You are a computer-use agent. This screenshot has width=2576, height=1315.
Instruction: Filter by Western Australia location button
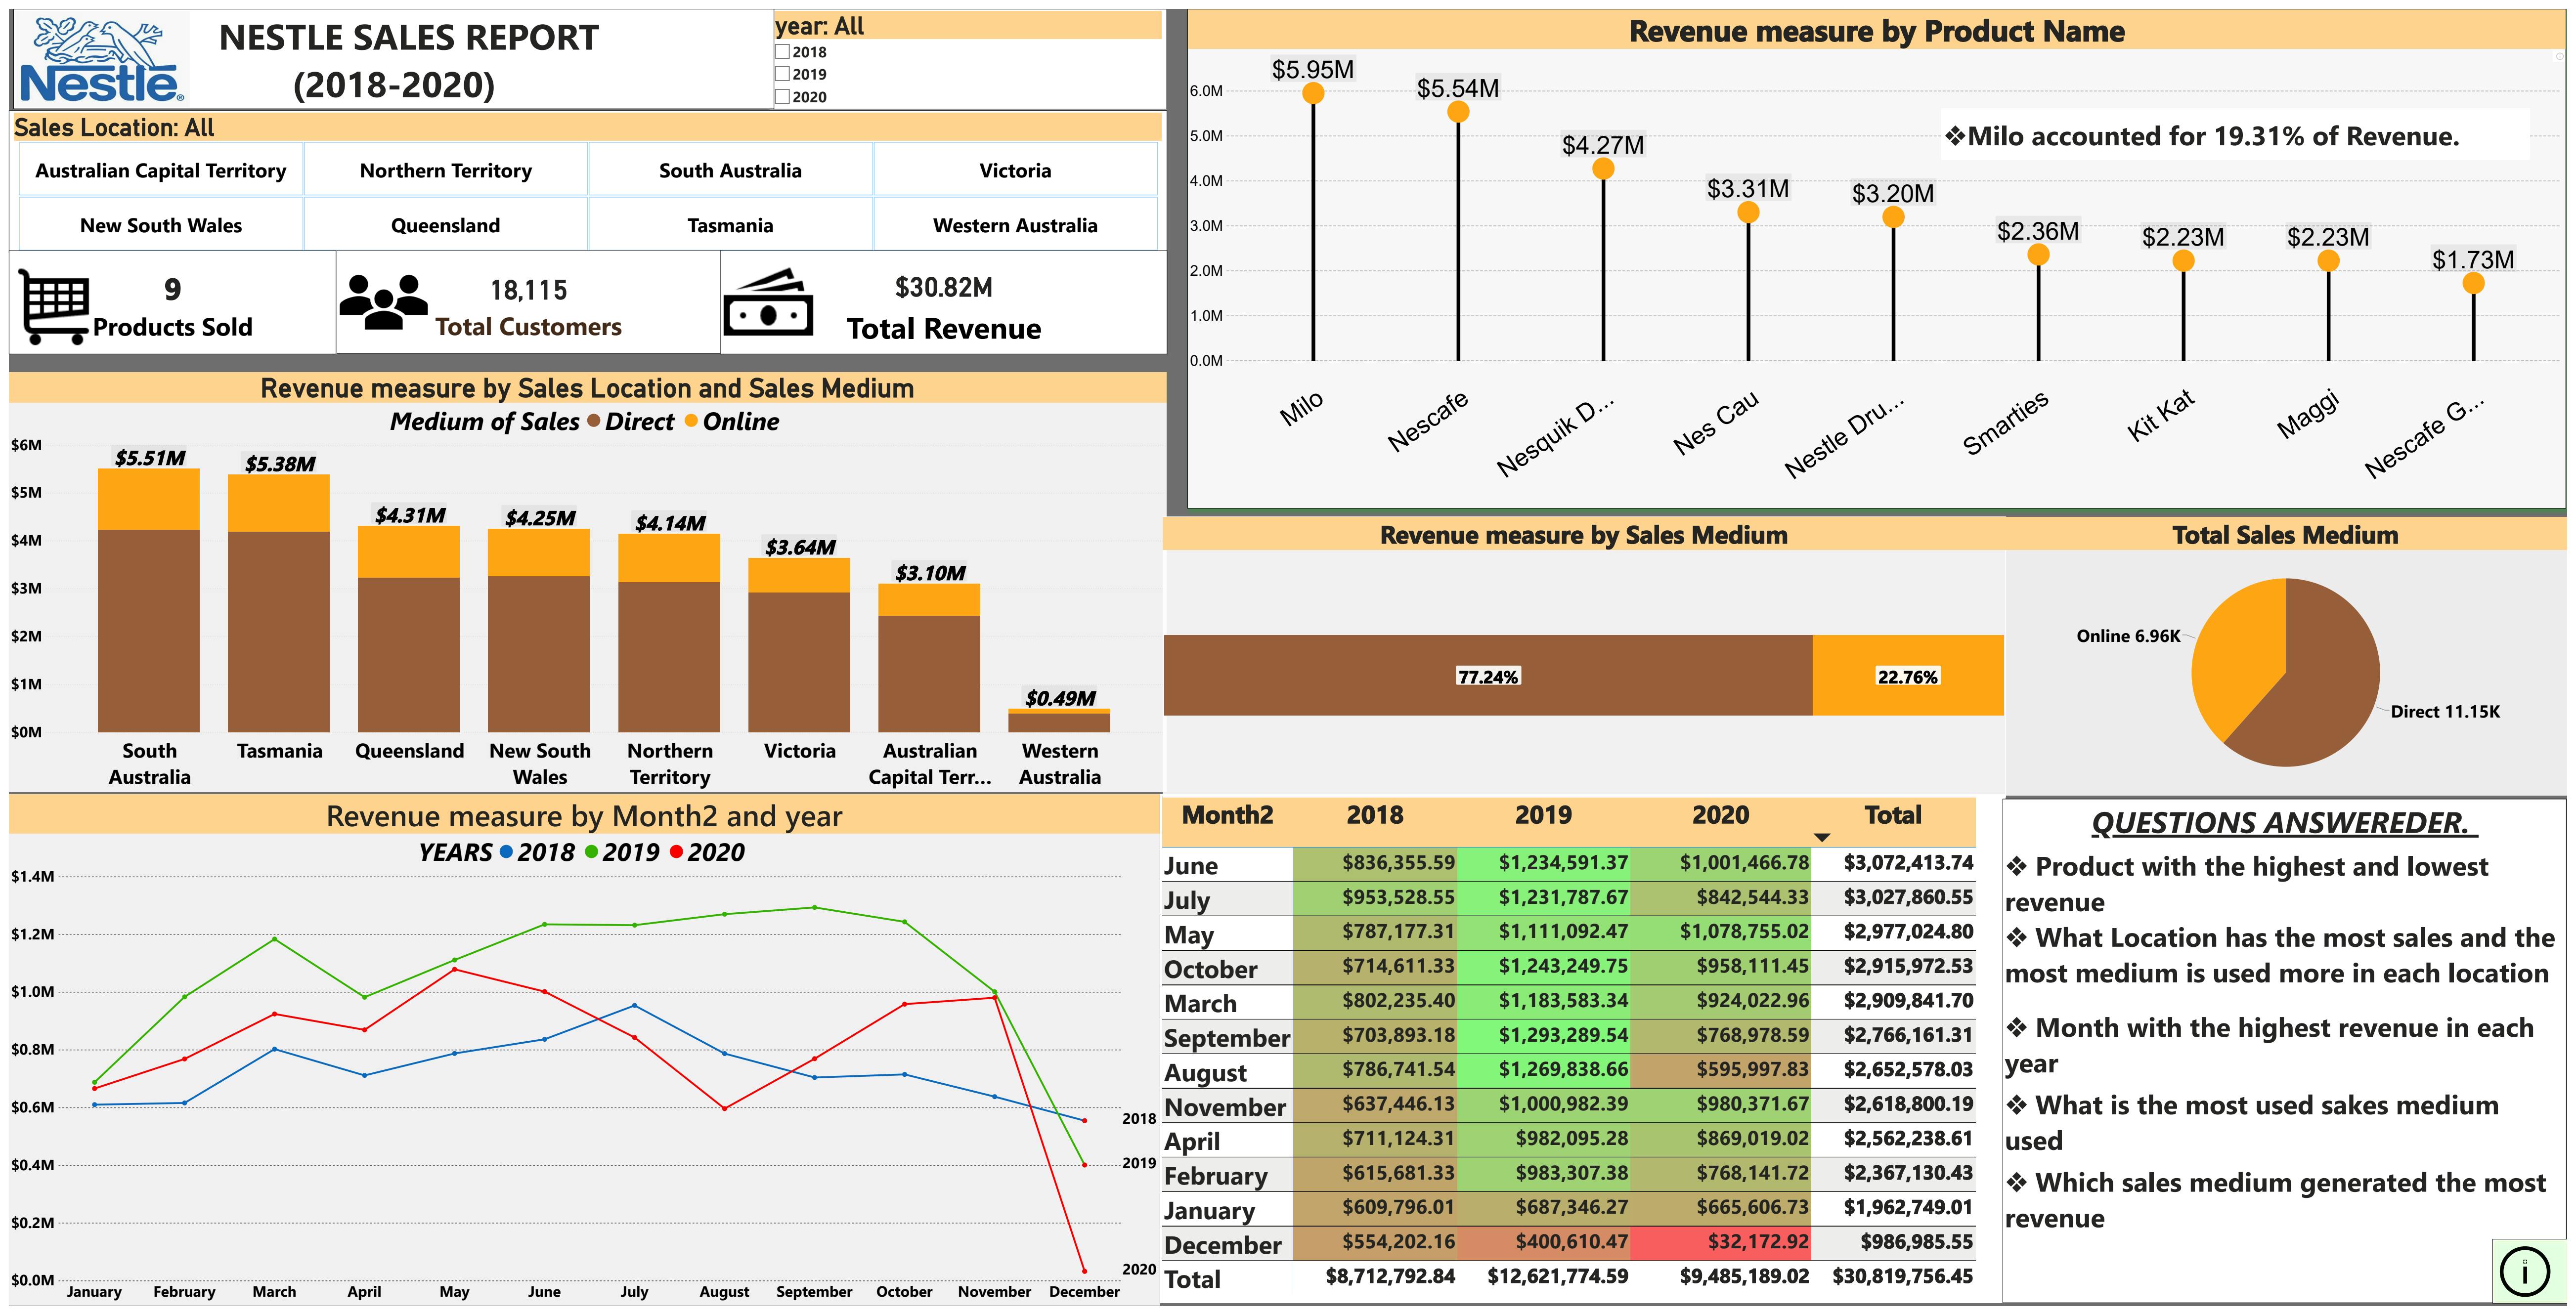point(1015,225)
